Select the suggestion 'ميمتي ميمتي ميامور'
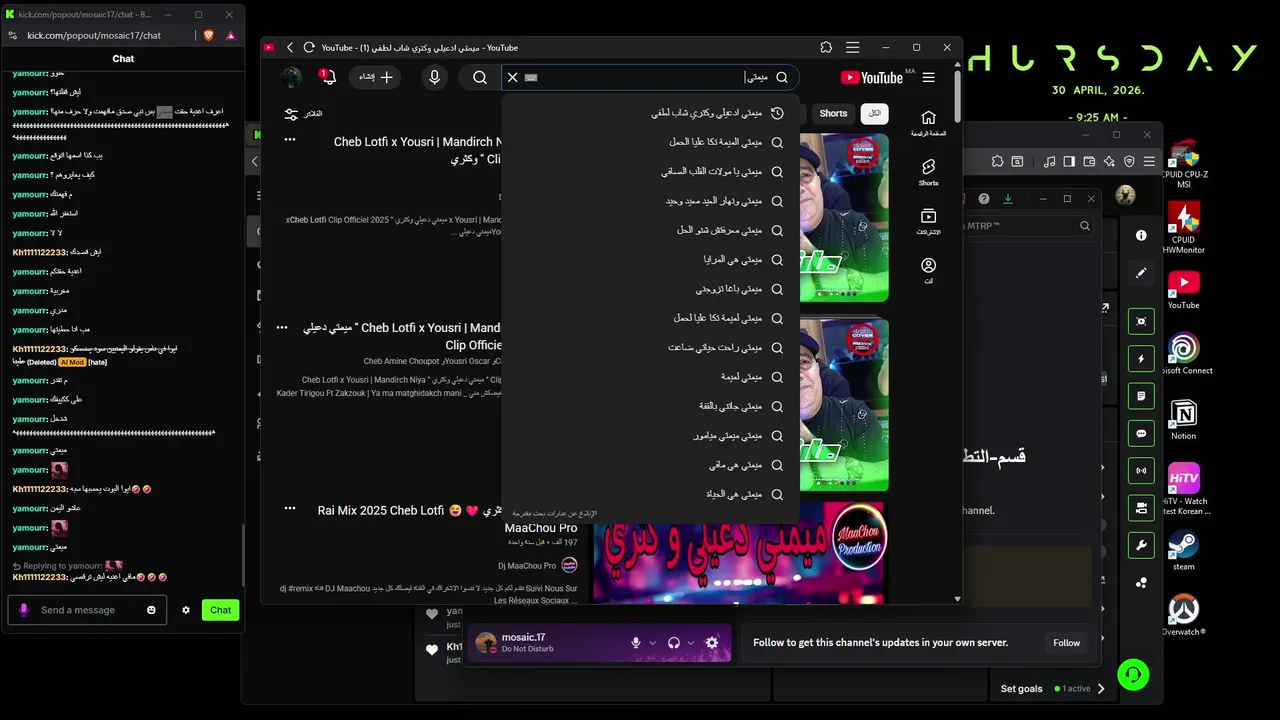 click(x=650, y=436)
